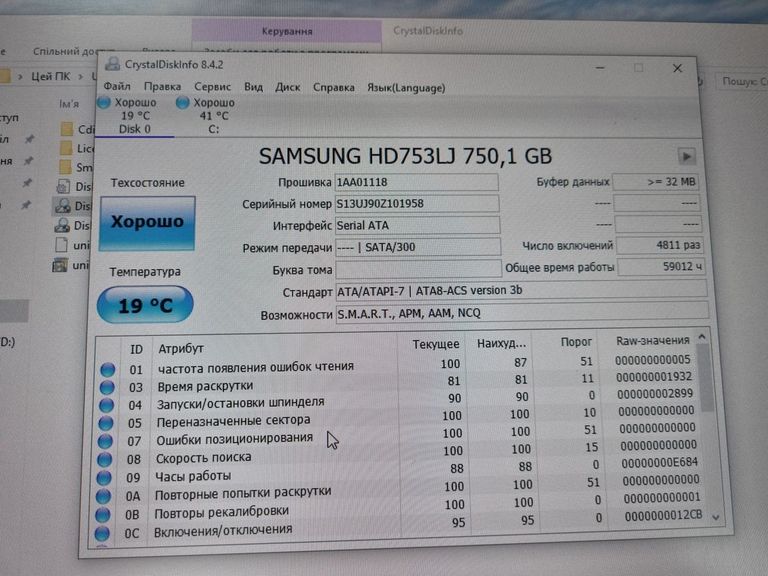
Task: Select 'Повторные попытки раскрутки' attribute
Action: tap(396, 490)
